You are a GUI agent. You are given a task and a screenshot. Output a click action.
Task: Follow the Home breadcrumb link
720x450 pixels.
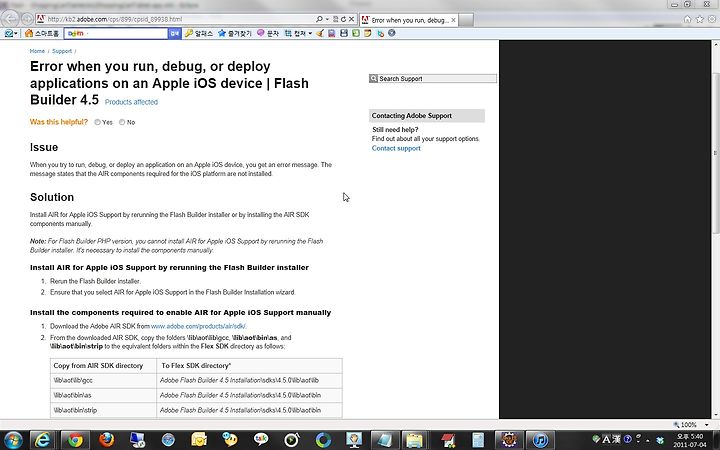37,51
